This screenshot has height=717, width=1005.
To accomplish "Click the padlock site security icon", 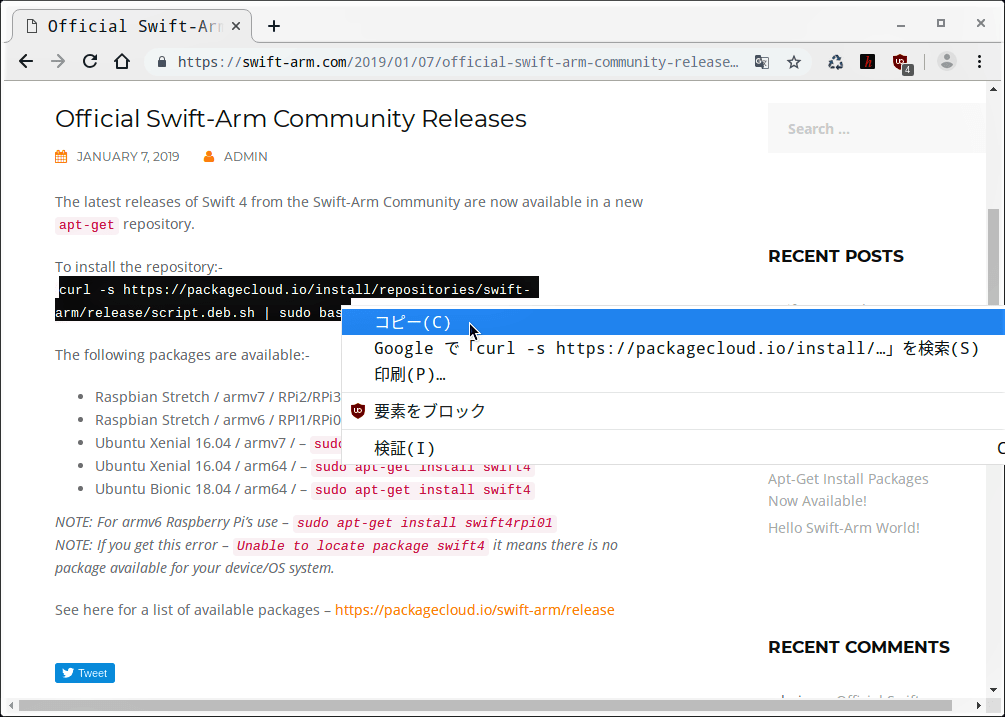I will [x=162, y=62].
